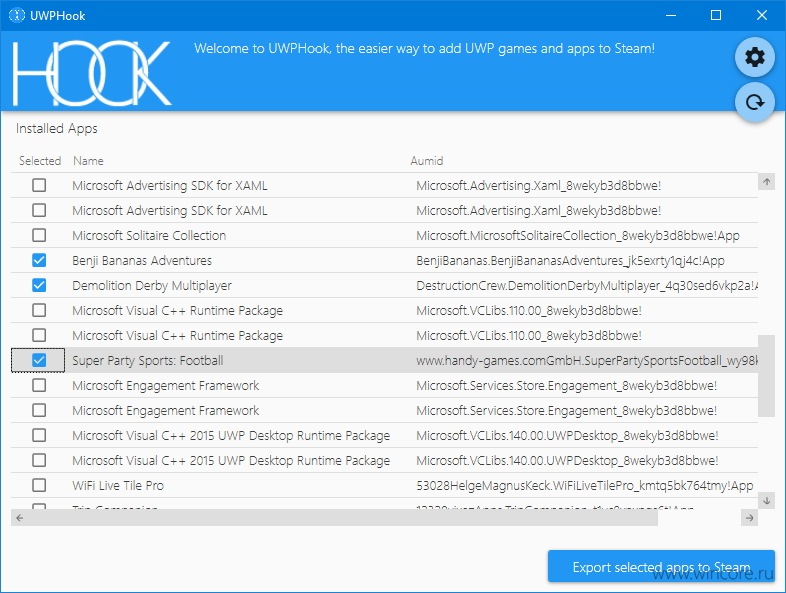Click the Installed Apps heading
The height and width of the screenshot is (593, 786).
coord(57,129)
